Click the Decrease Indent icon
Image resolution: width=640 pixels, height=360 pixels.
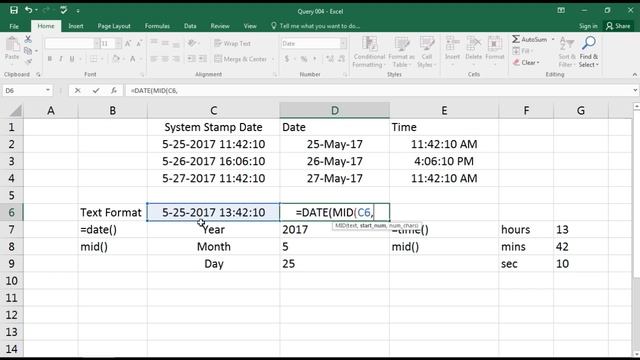[x=191, y=59]
